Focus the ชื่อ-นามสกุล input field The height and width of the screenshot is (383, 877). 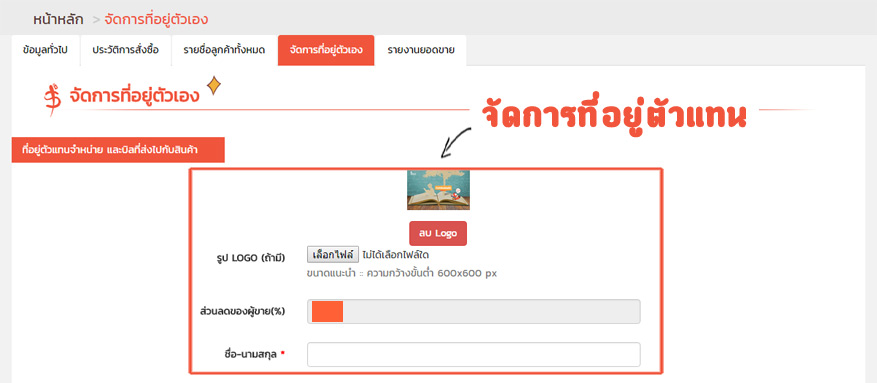(x=474, y=354)
